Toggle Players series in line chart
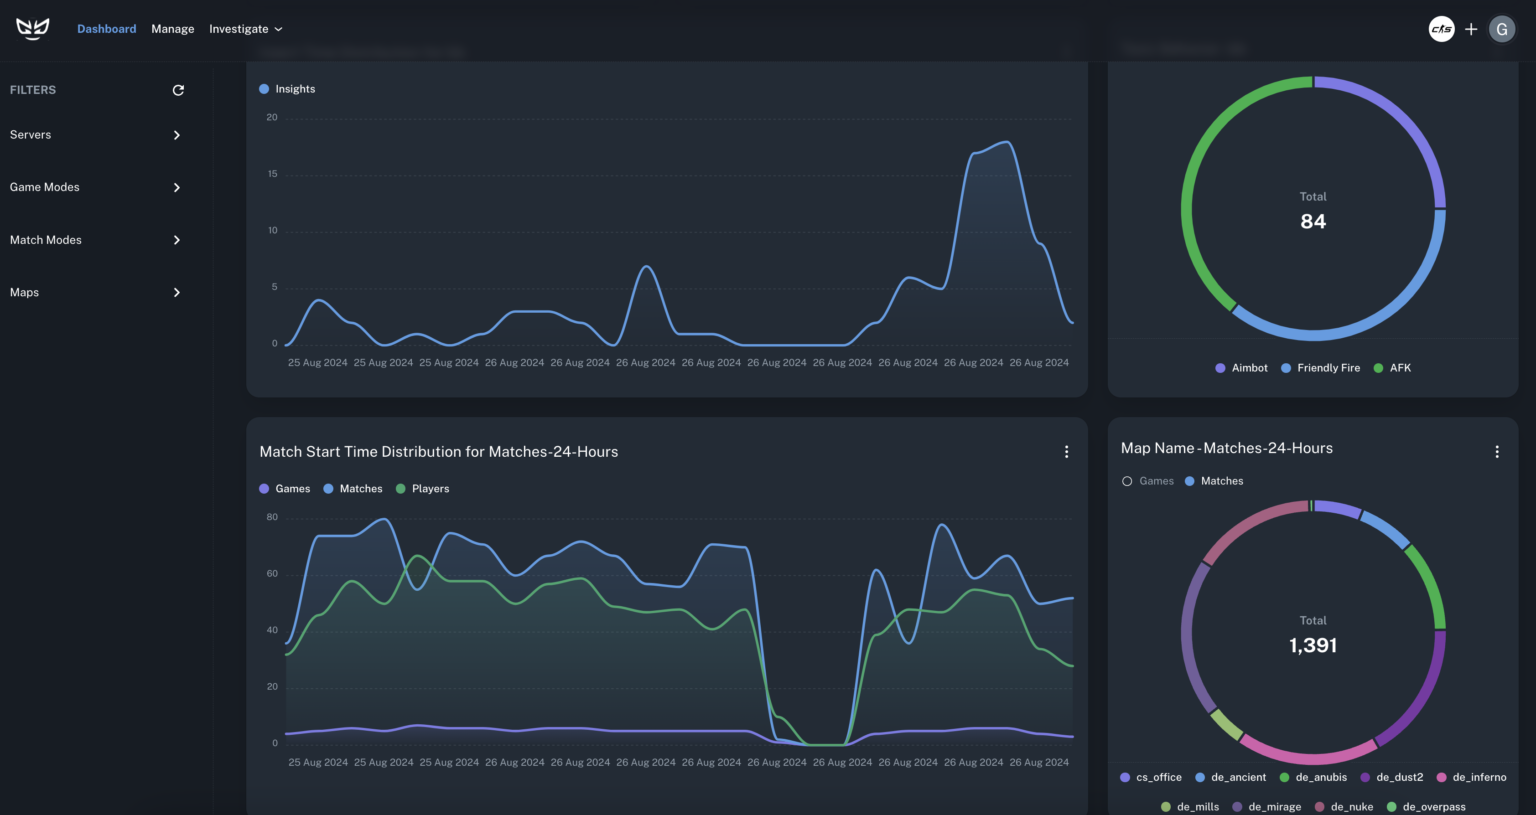This screenshot has height=815, width=1536. (x=422, y=489)
